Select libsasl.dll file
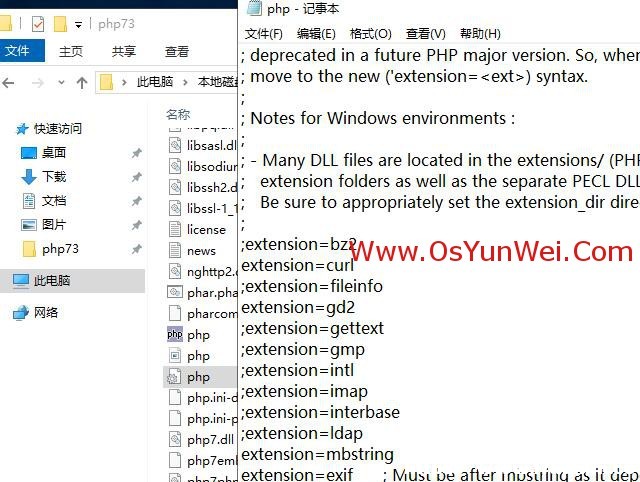Screen dimensions: 640x482 click(x=202, y=145)
